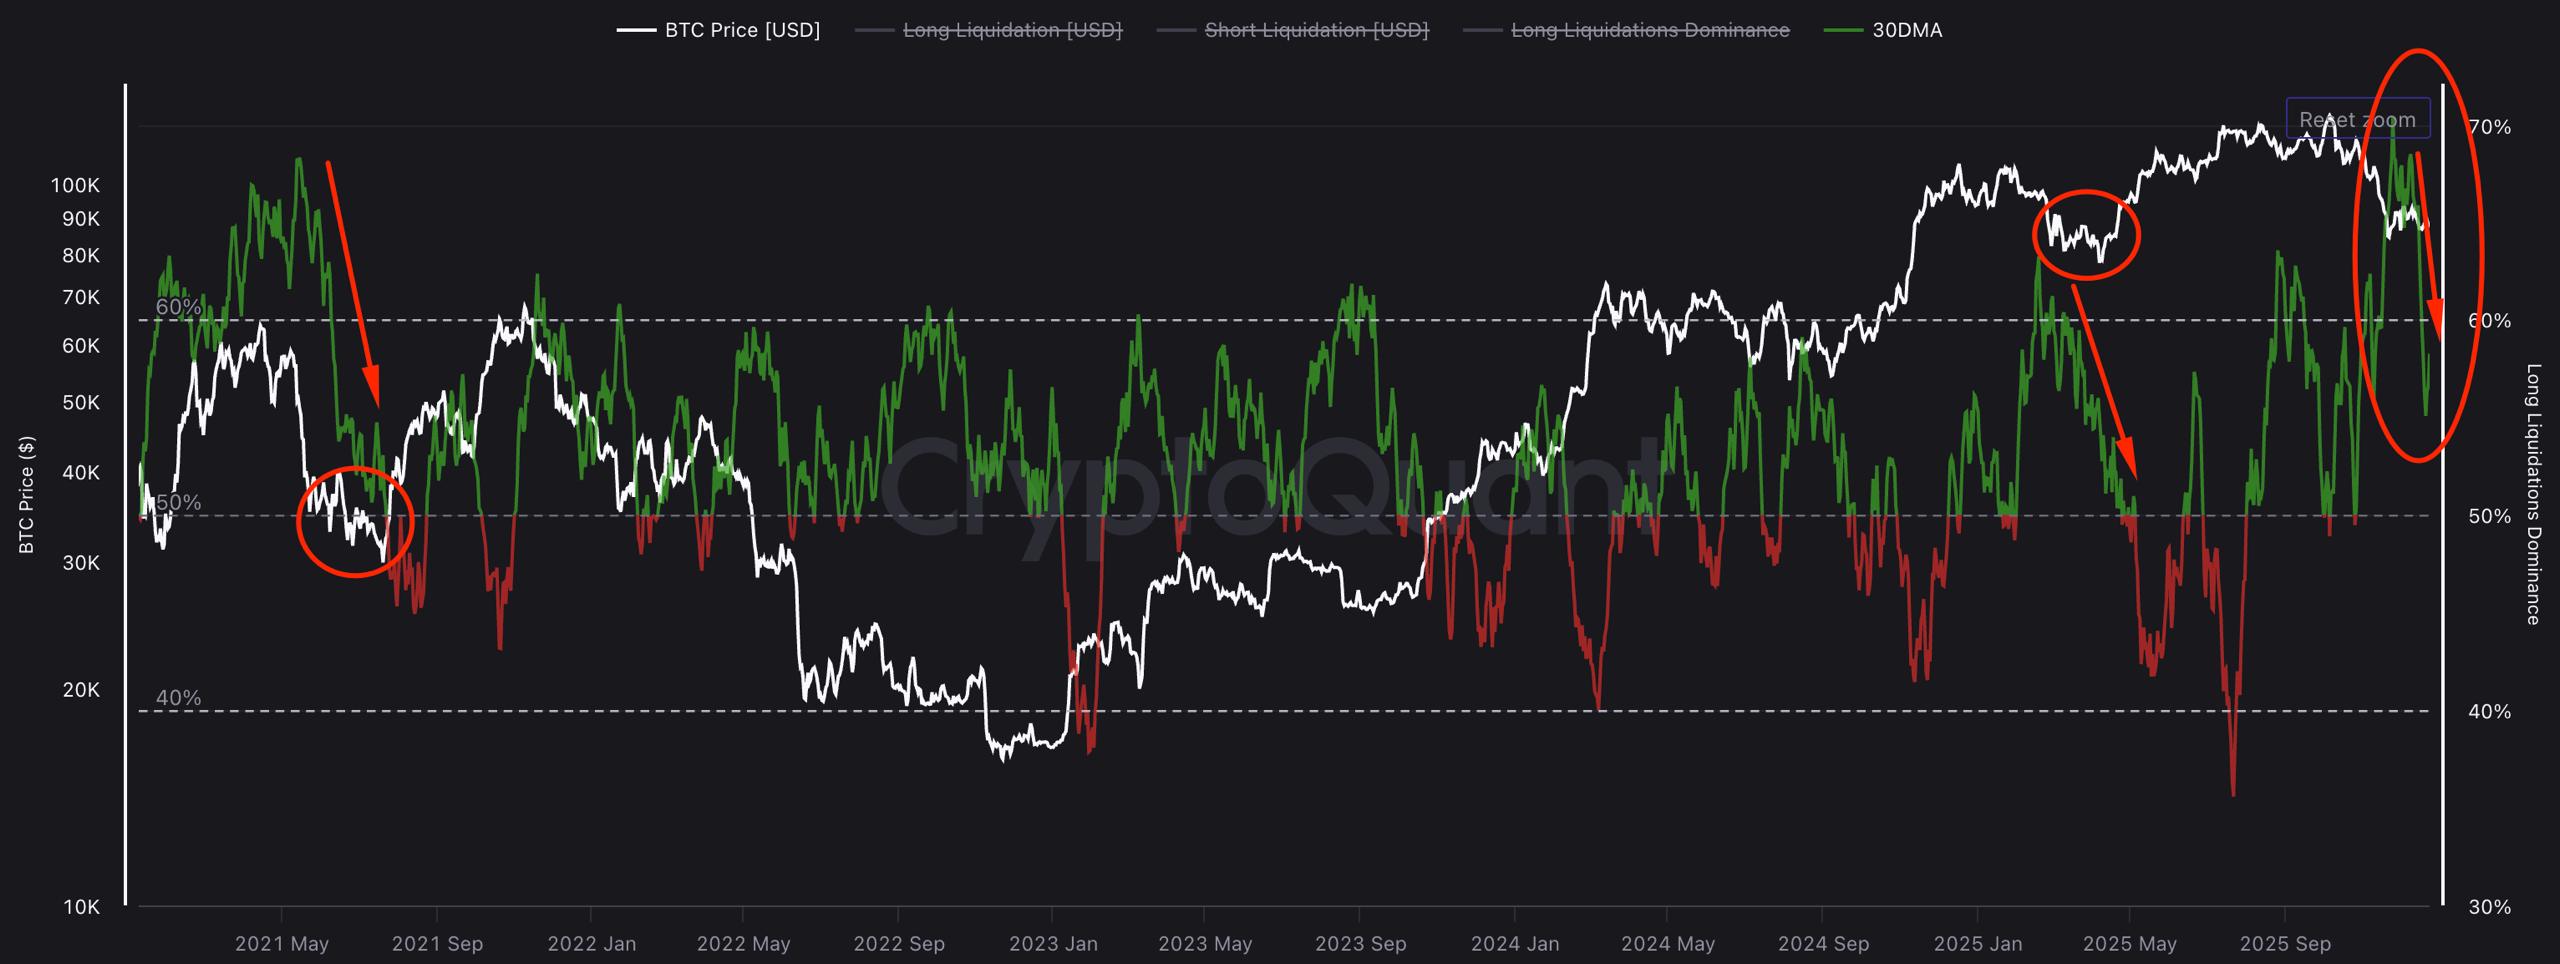Viewport: 2560px width, 964px height.
Task: Enable the Short Liquidation [USD] series
Action: tap(1316, 30)
